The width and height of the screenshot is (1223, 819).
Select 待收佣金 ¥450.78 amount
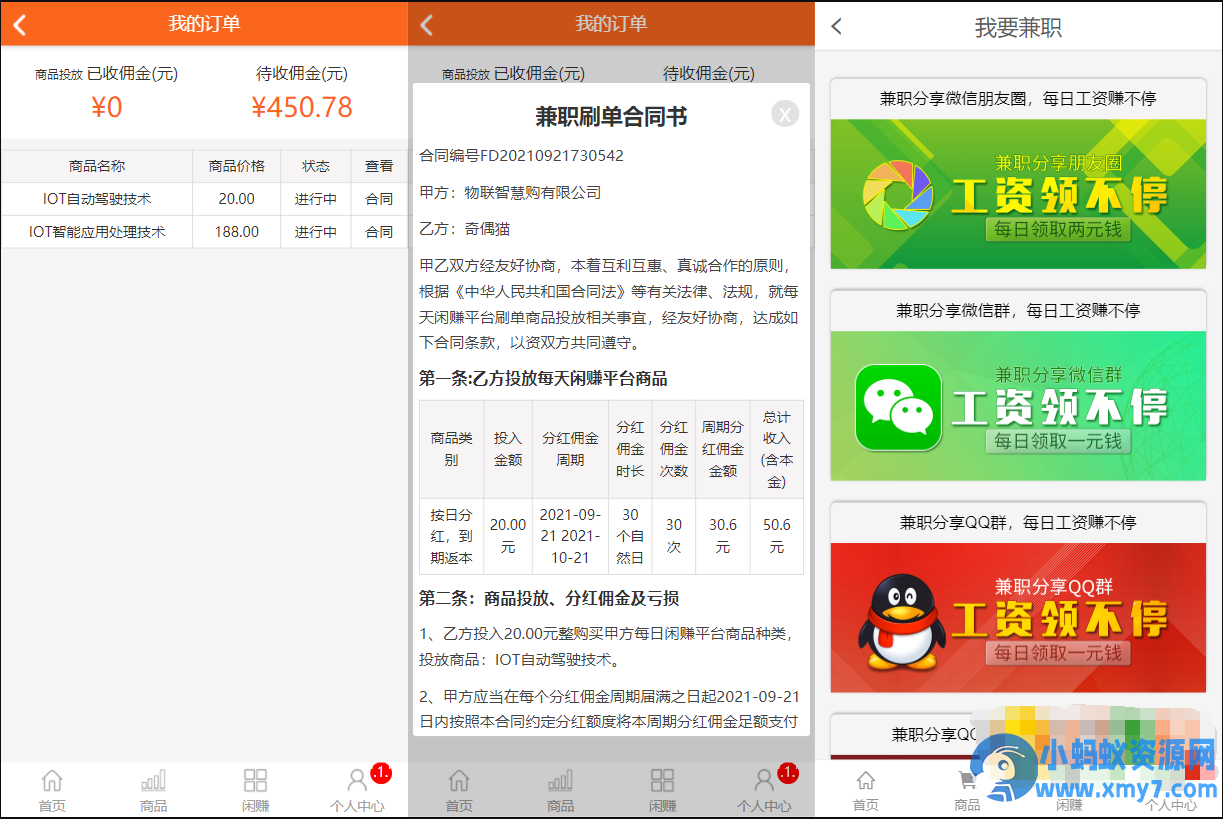302,107
